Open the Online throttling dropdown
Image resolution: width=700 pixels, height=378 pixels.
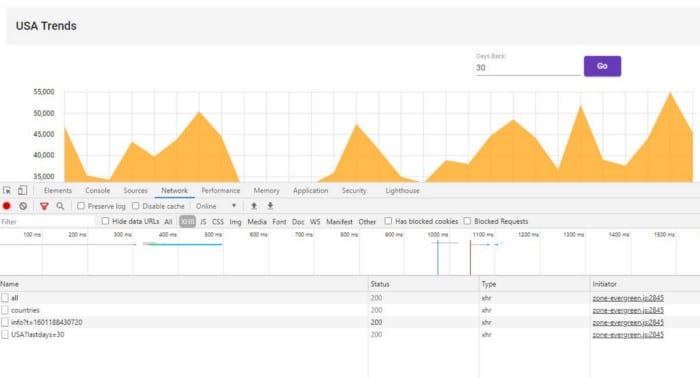point(216,206)
